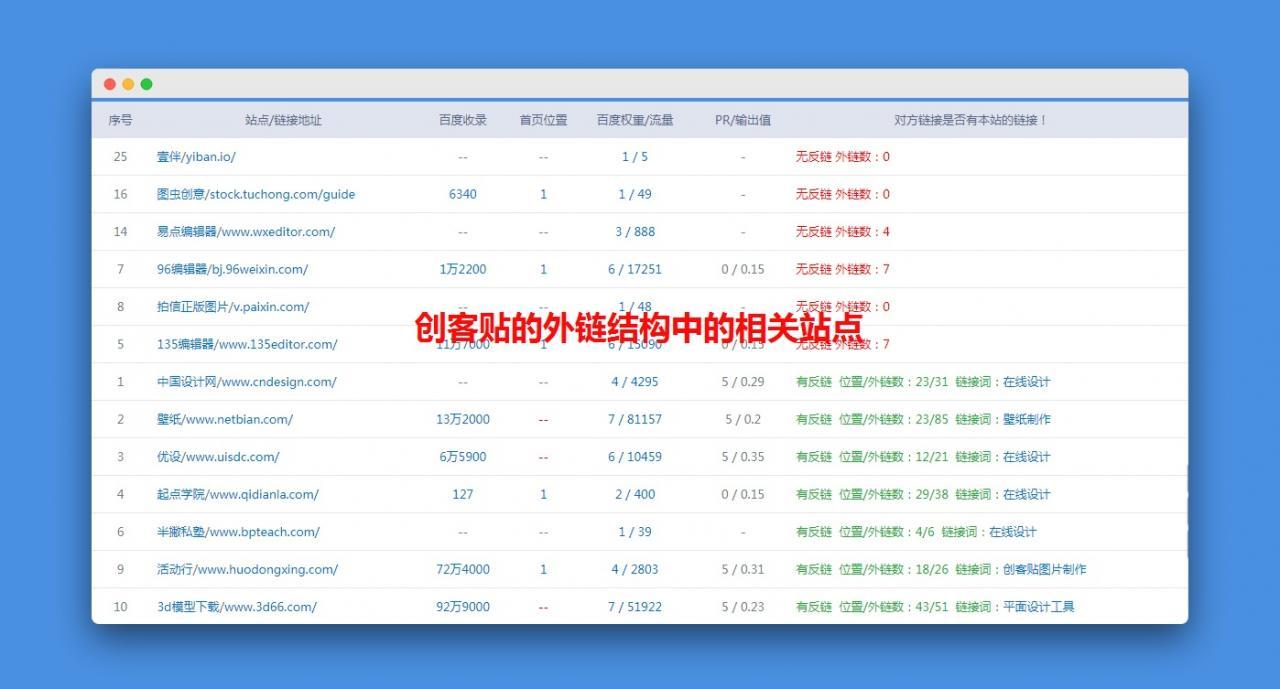The width and height of the screenshot is (1280, 689).
Task: Click weight/traffic value 4 / 4295
Action: point(635,382)
